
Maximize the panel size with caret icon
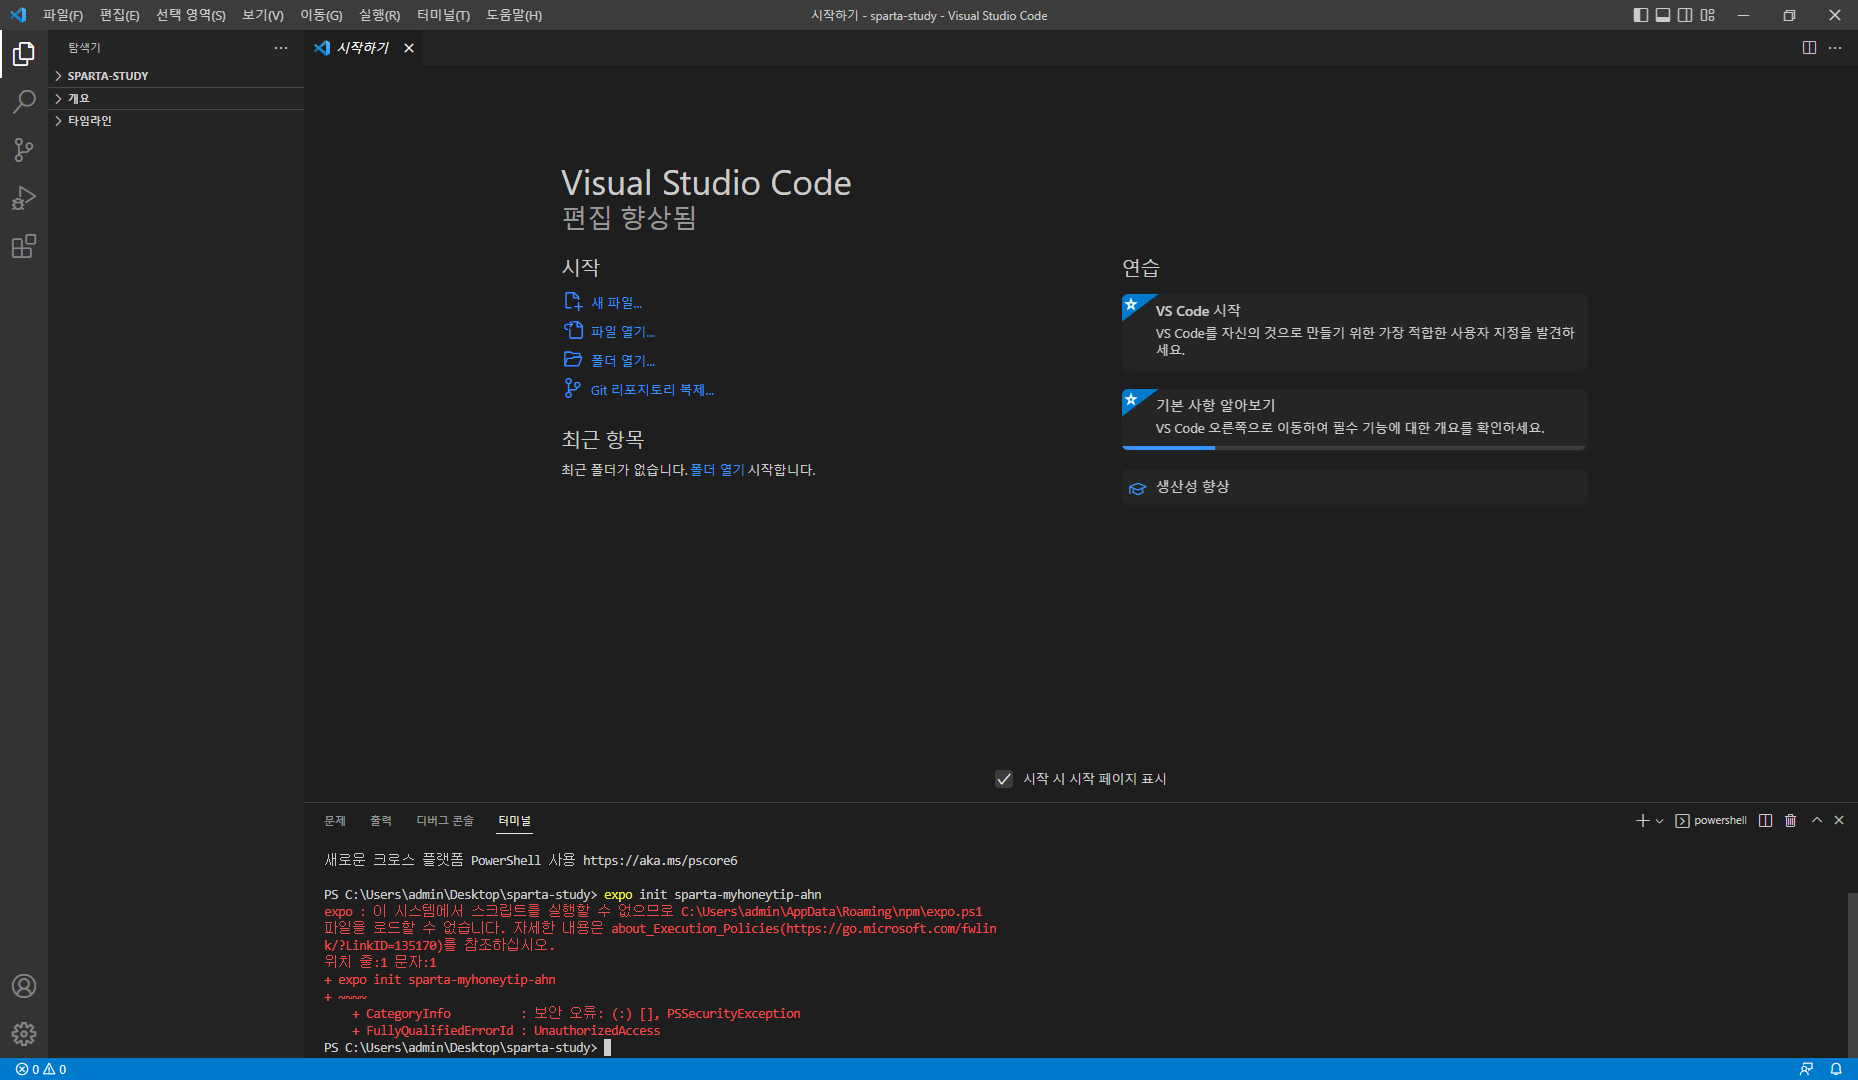pyautogui.click(x=1817, y=821)
